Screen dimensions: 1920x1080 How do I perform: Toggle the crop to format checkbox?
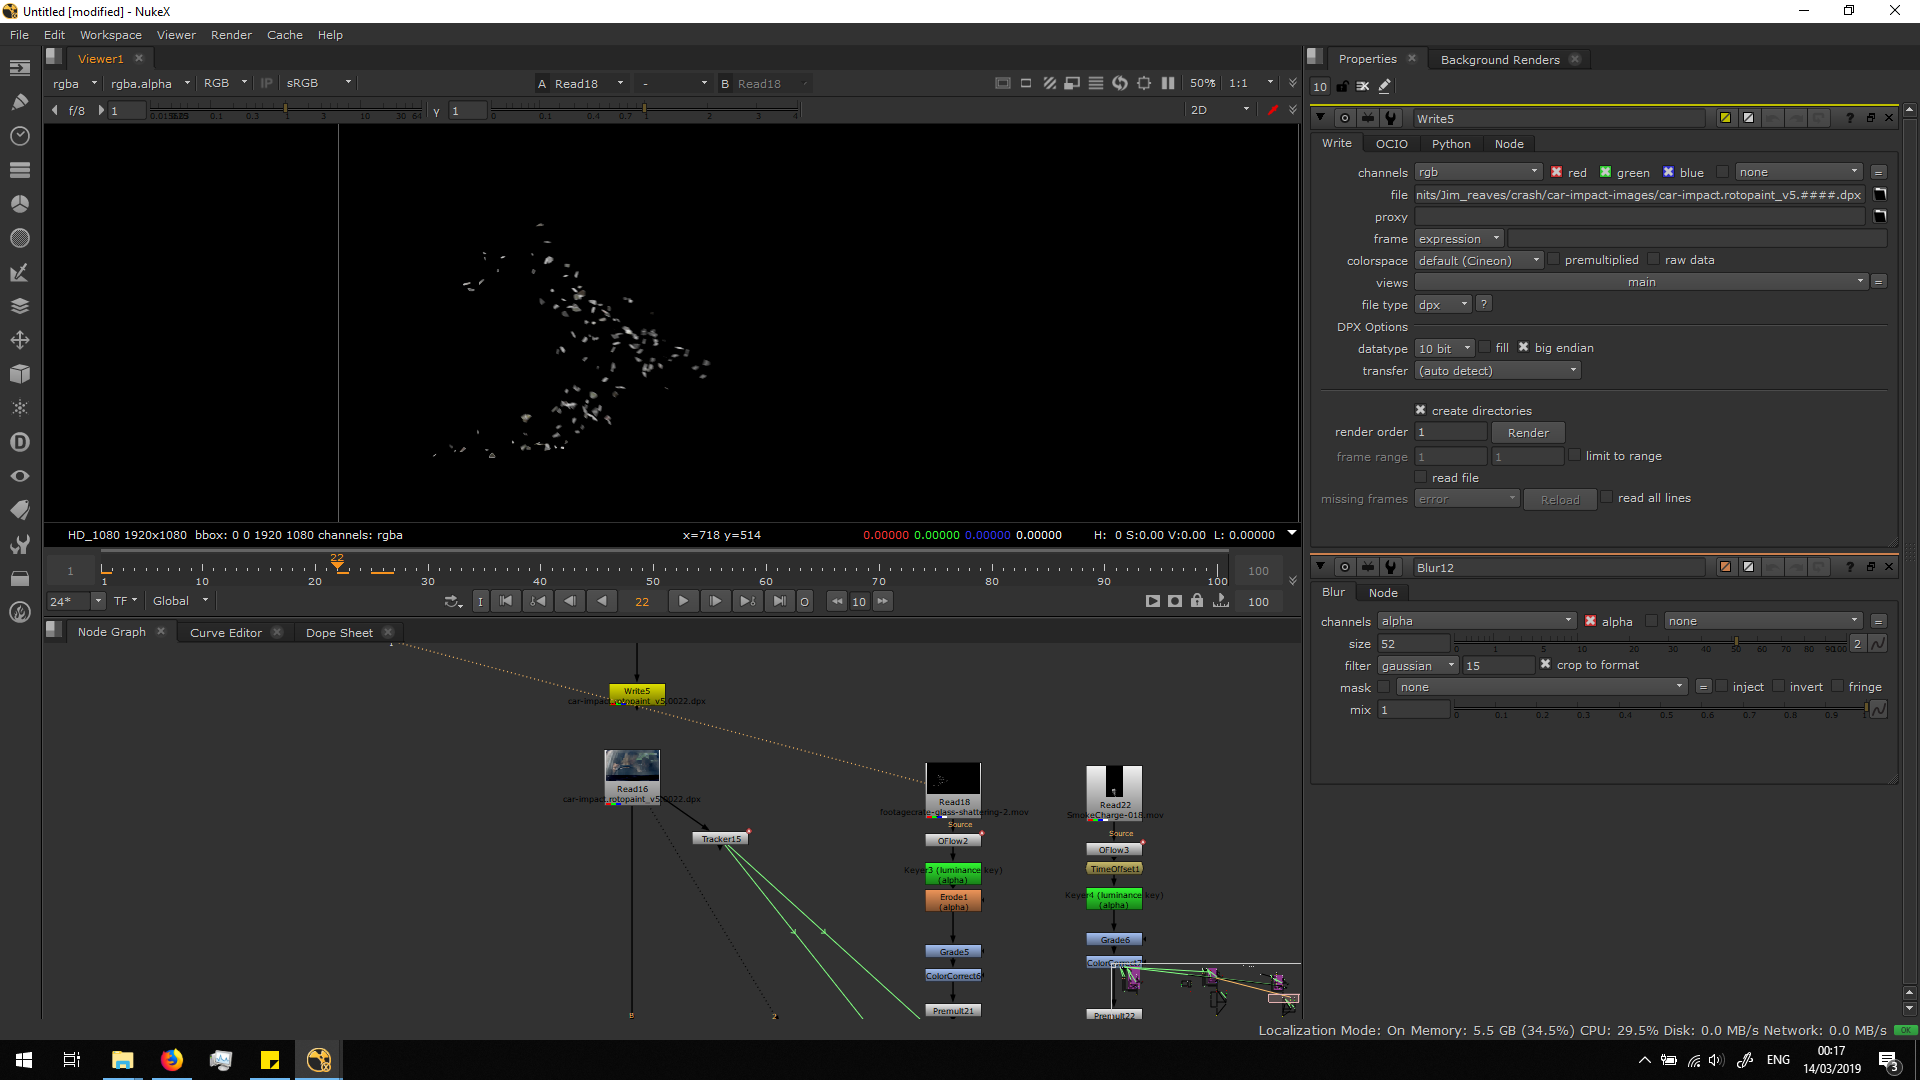[1545, 665]
